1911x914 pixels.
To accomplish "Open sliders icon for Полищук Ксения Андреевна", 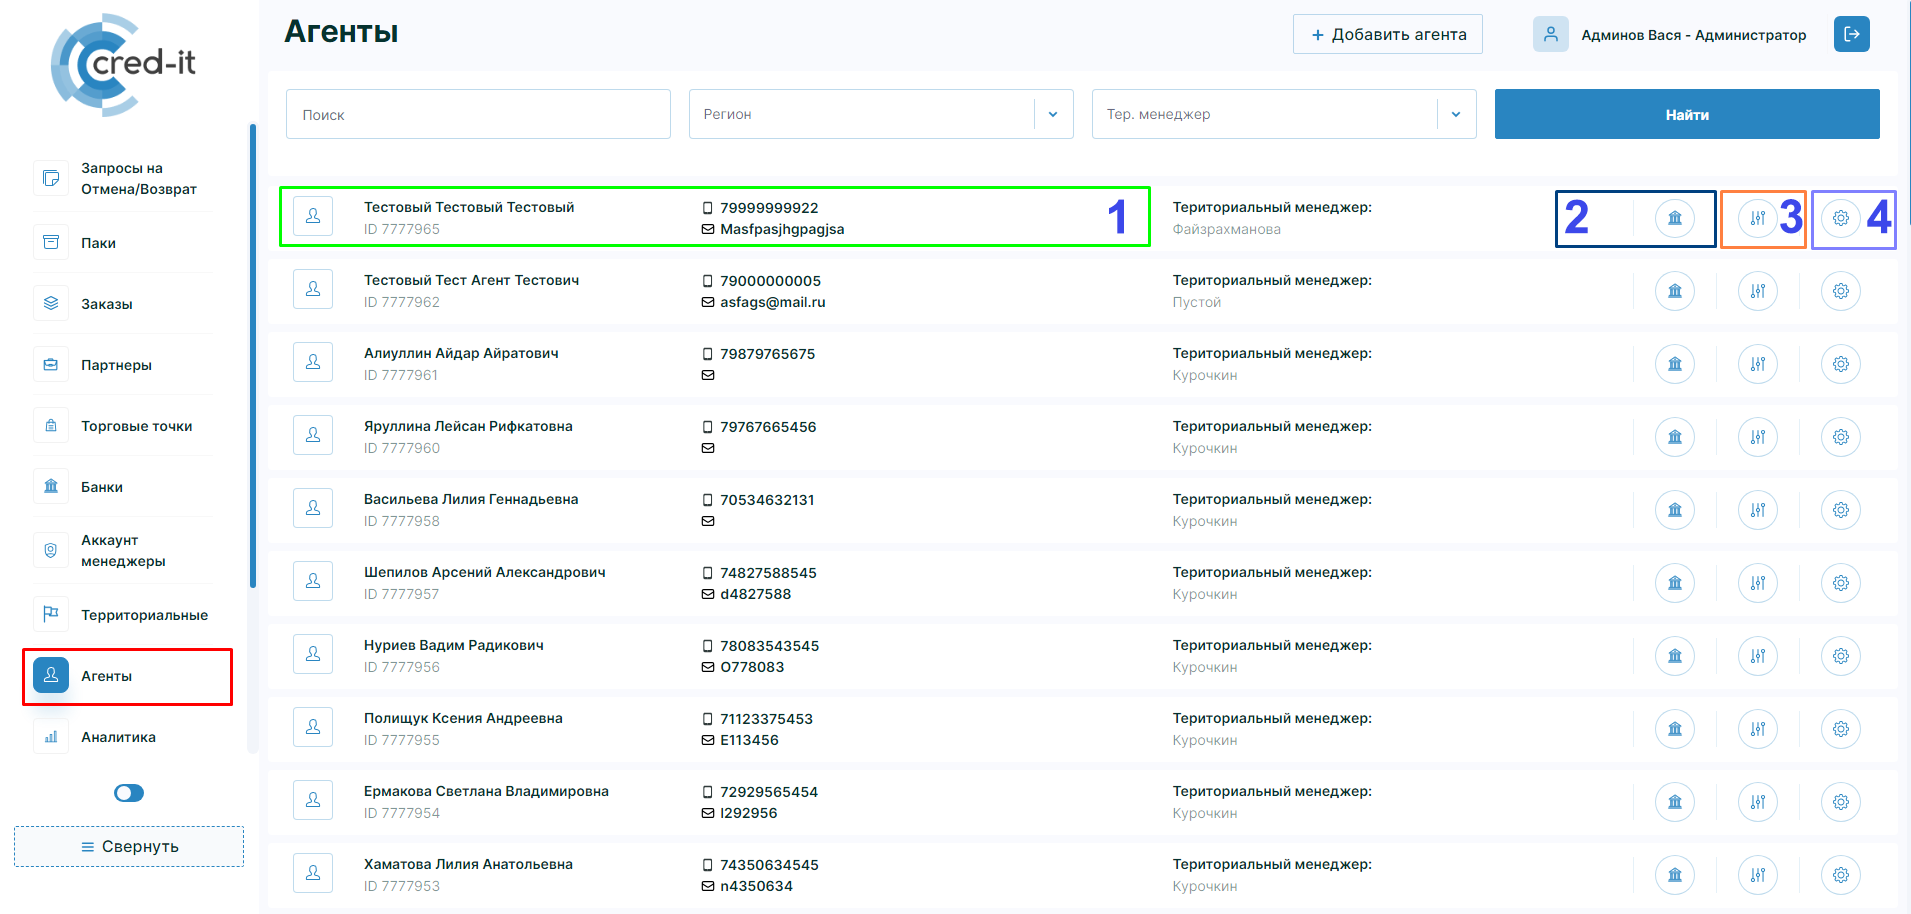I will point(1757,729).
